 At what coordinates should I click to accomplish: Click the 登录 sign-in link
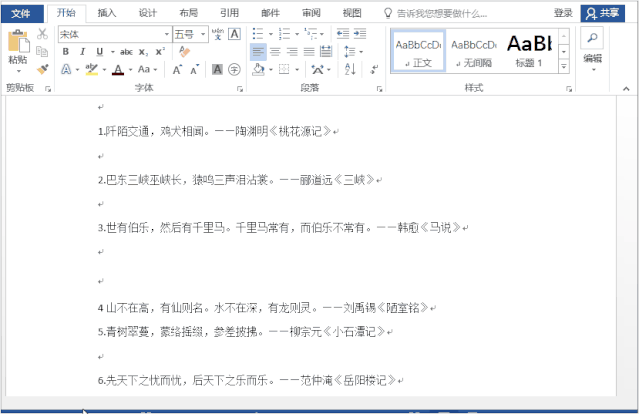coord(563,13)
